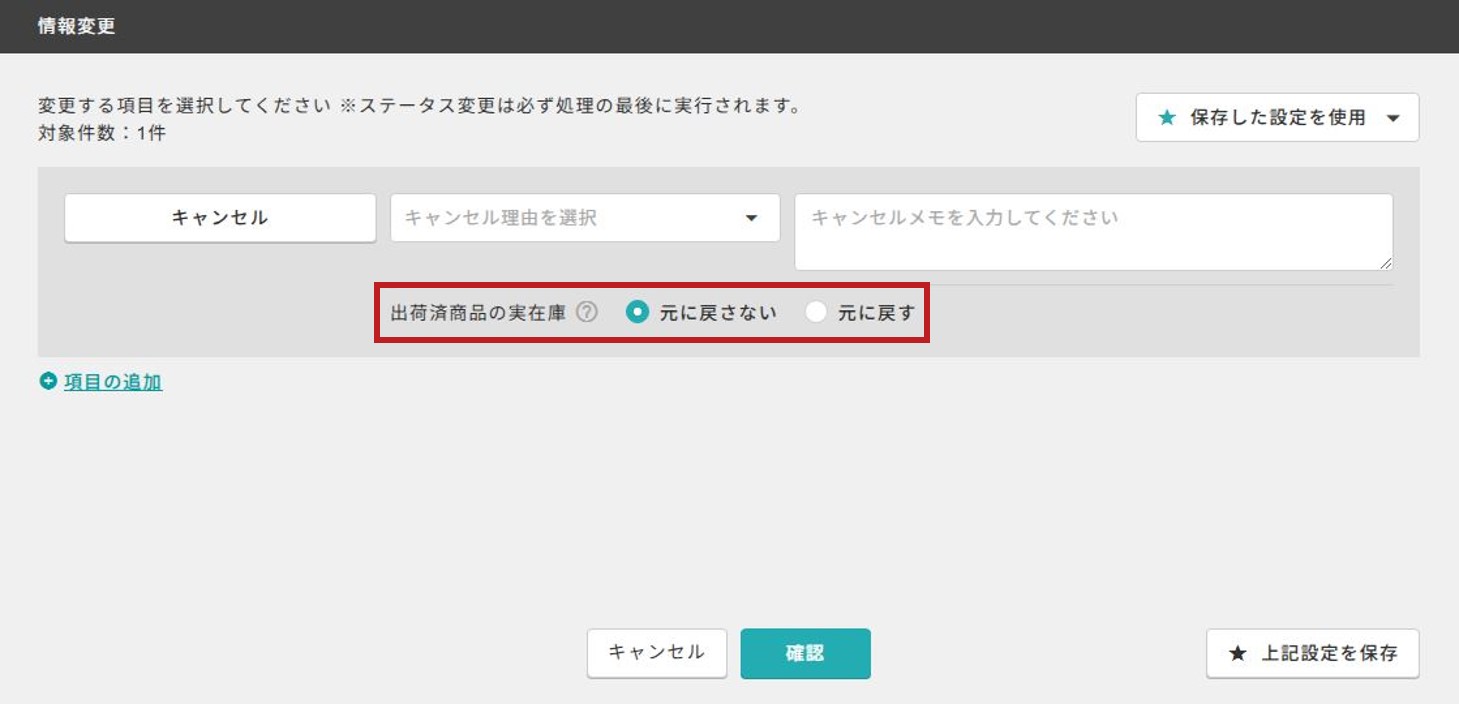Click the teal star icon beside 保存した設定を使用
The height and width of the screenshot is (704, 1459).
click(1166, 118)
